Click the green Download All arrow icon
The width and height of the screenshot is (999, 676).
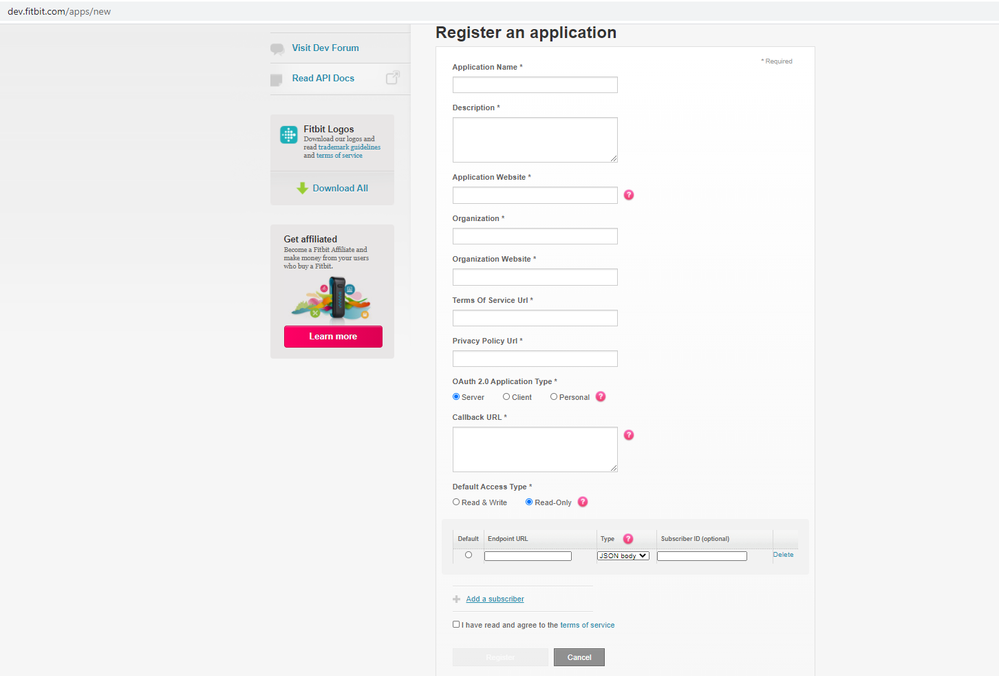[302, 188]
